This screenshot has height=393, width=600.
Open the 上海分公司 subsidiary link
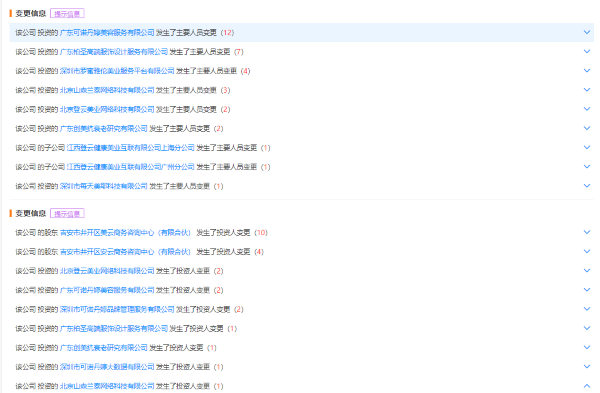(130, 148)
